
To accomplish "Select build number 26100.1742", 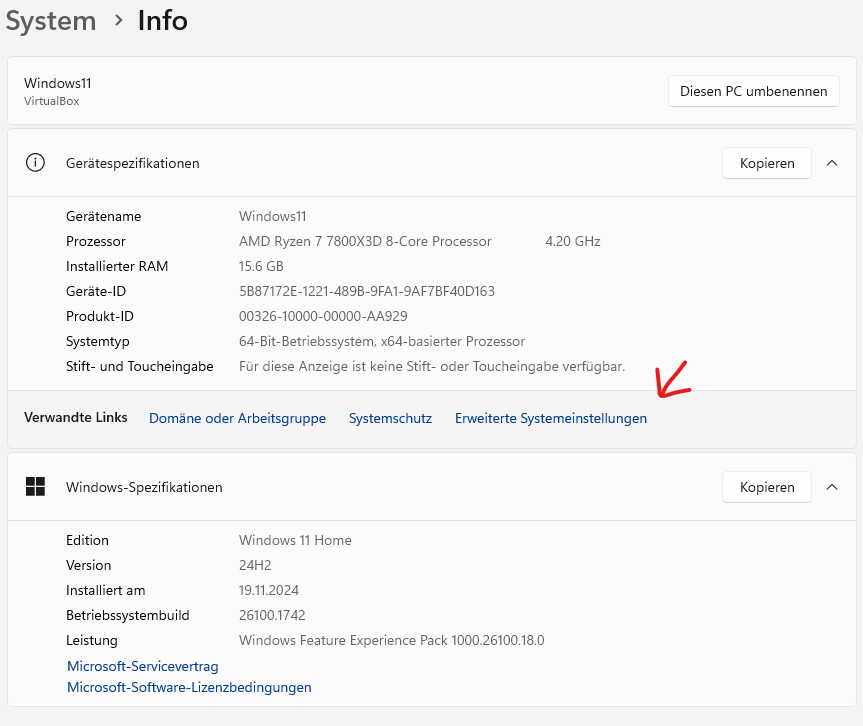I will (272, 615).
